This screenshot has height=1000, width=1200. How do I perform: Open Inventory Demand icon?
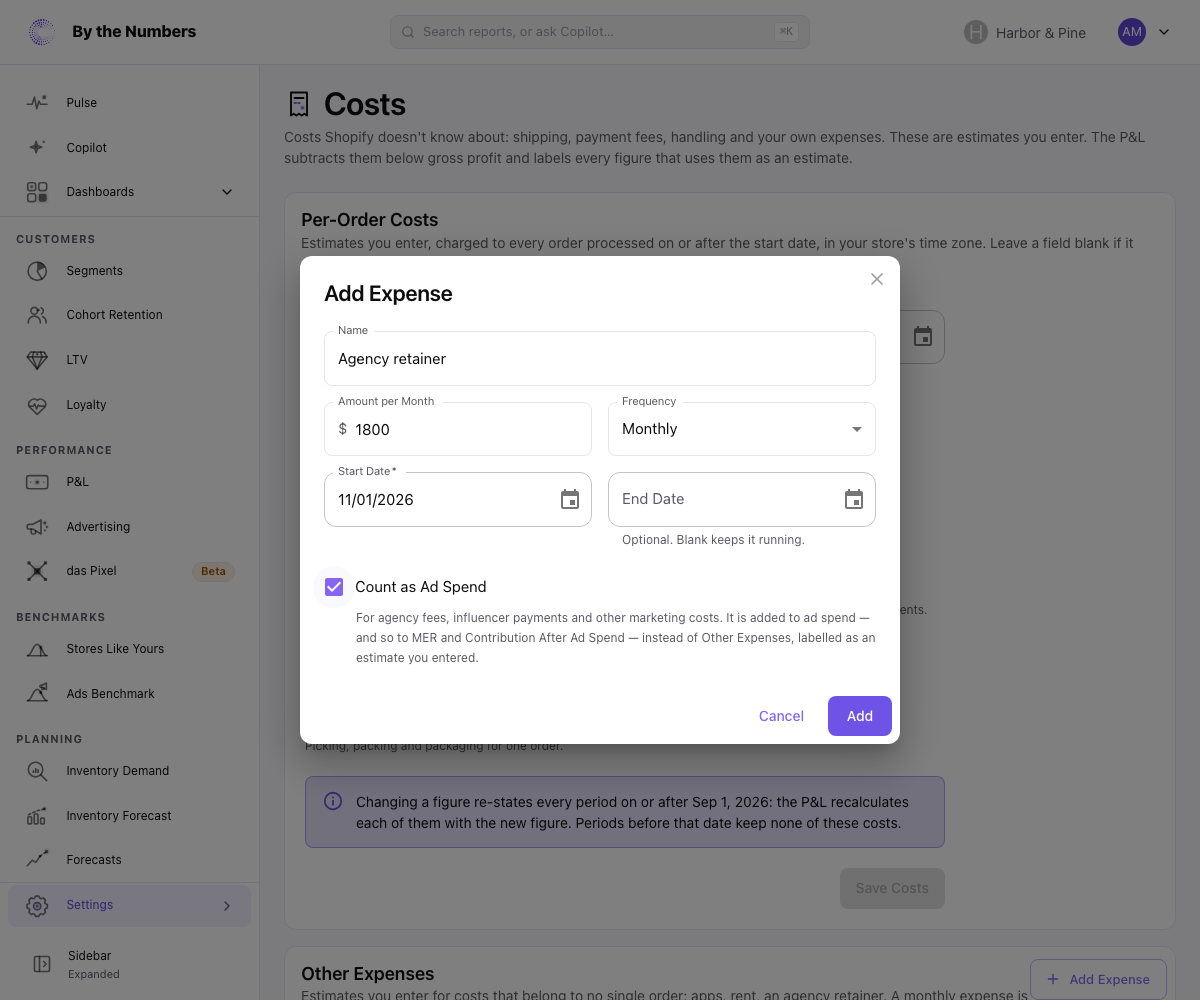click(37, 771)
